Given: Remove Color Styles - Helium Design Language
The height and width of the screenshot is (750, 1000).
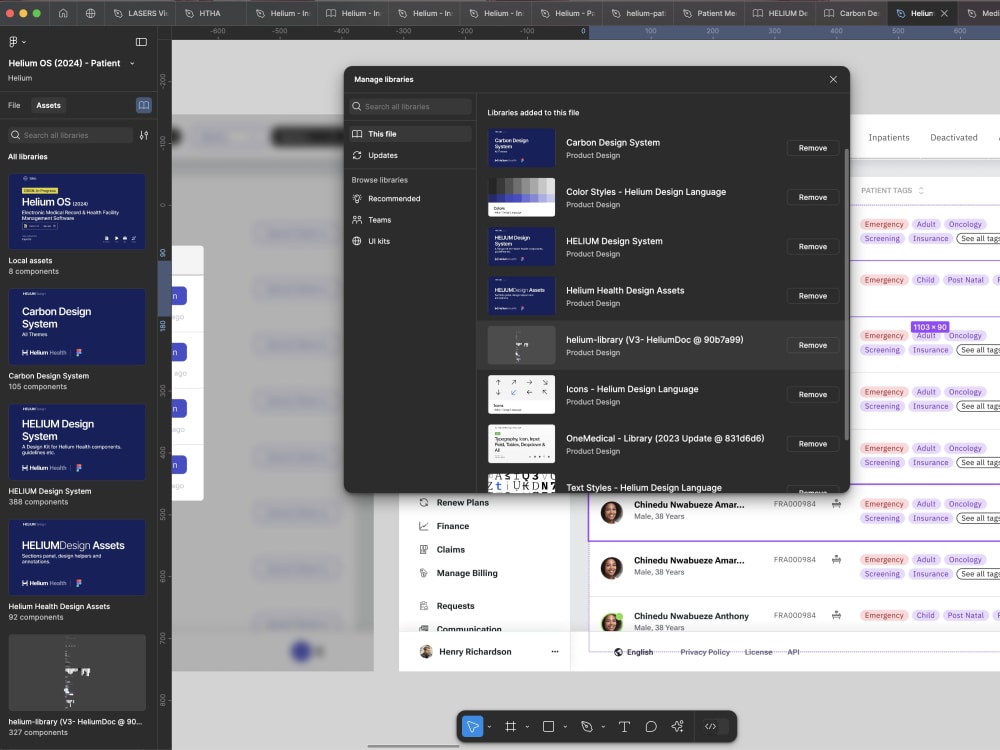Looking at the screenshot, I should tap(812, 197).
